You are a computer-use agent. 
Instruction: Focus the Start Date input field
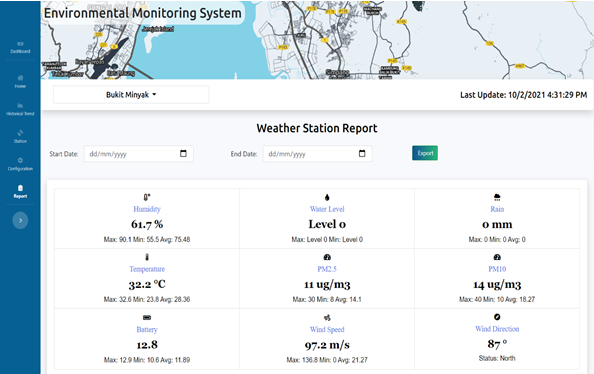(x=139, y=153)
